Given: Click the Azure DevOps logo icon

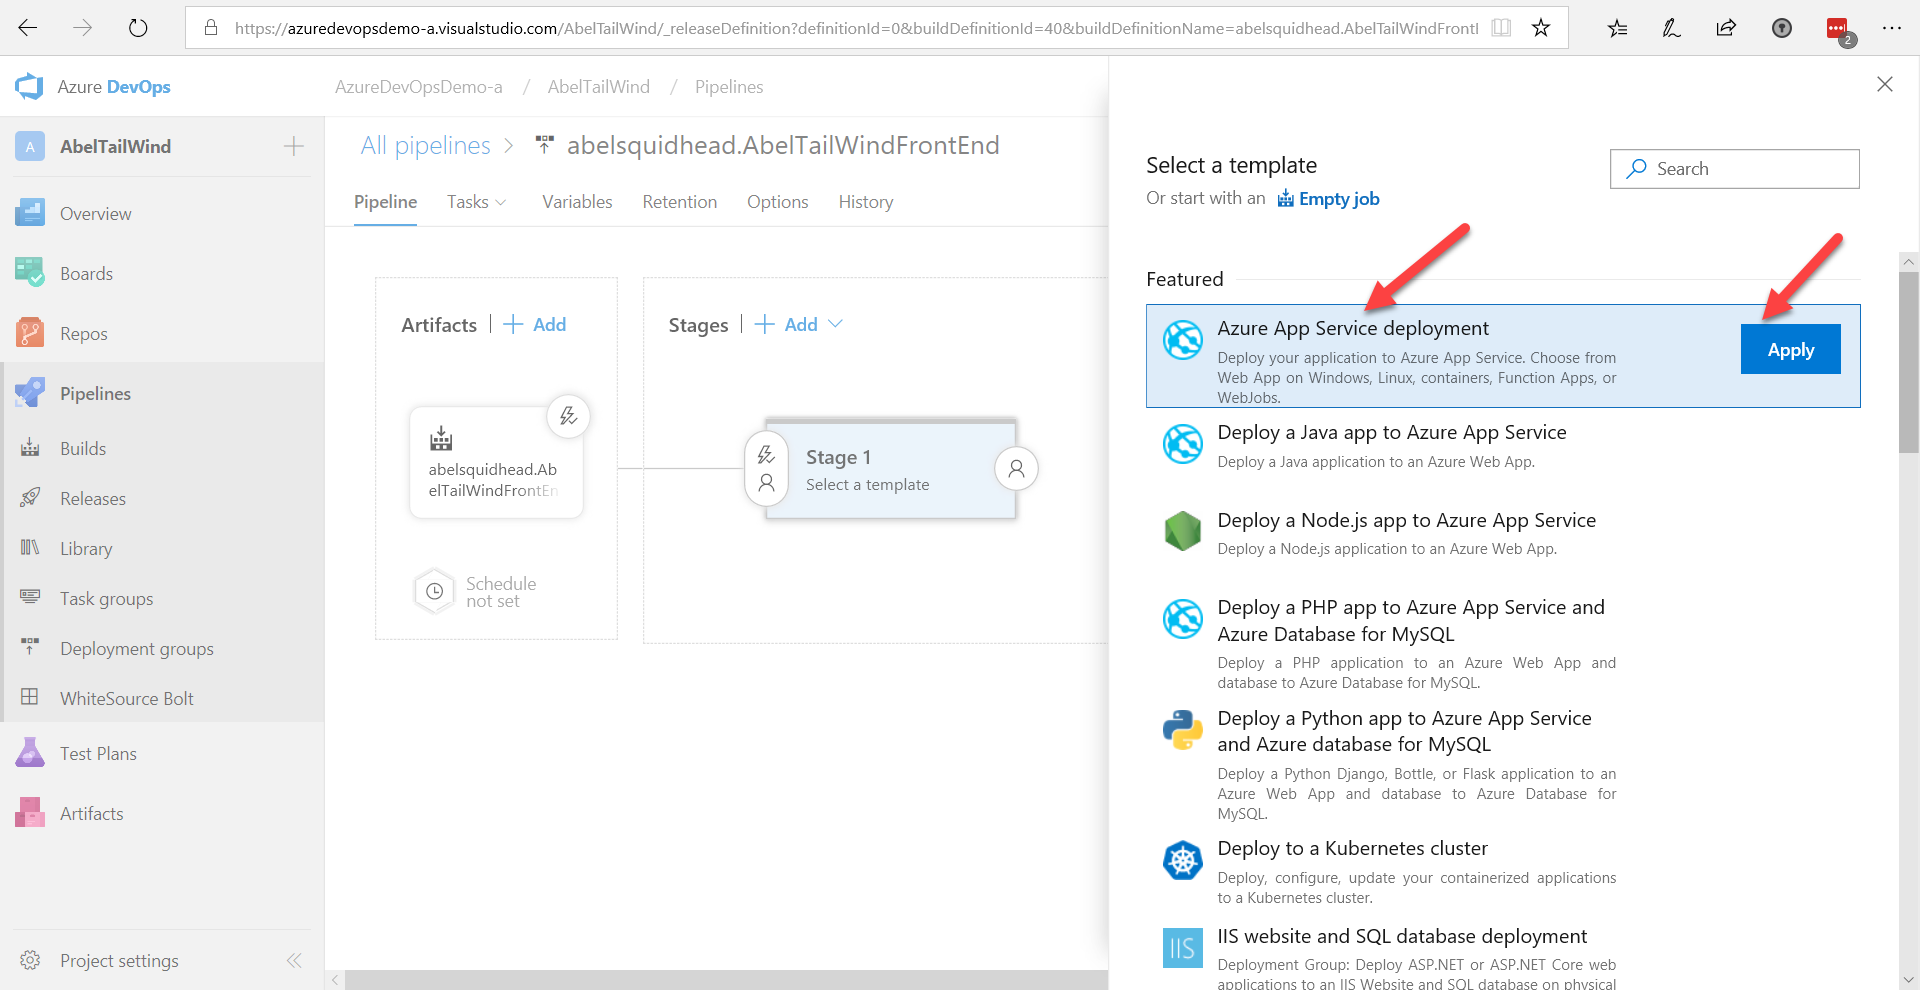Looking at the screenshot, I should point(29,87).
